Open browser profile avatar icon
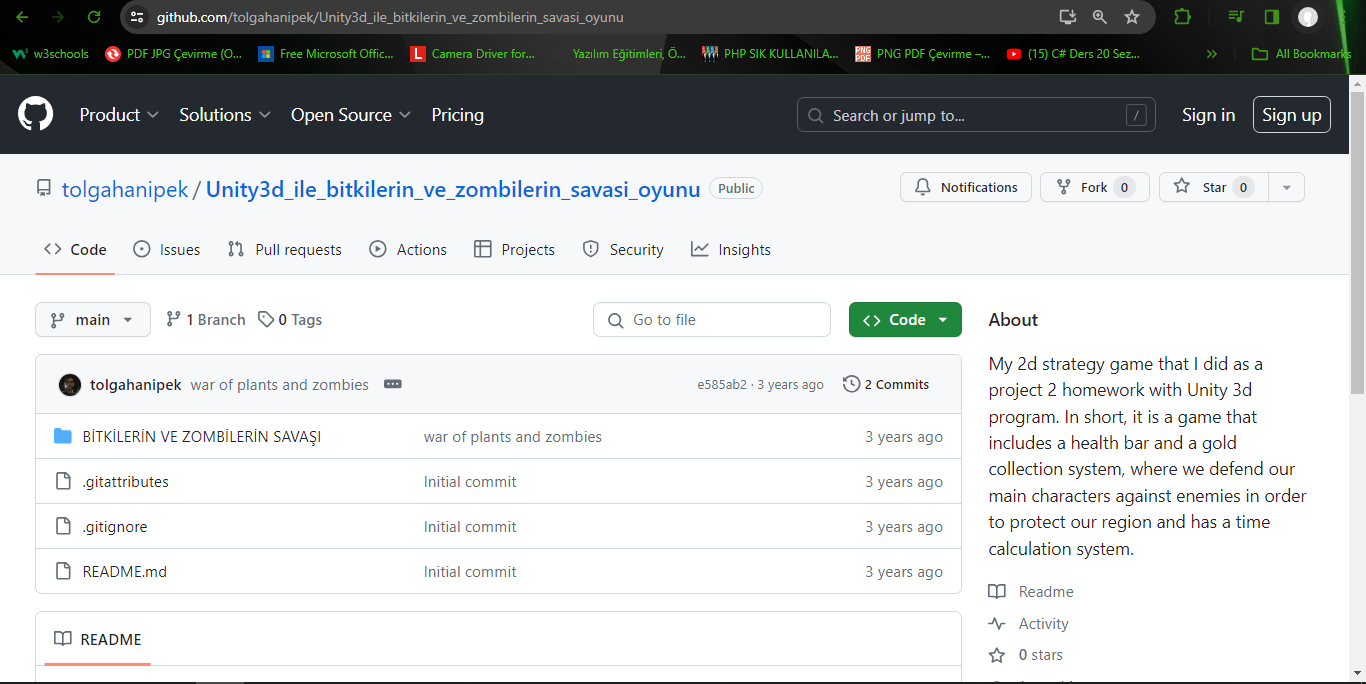Image resolution: width=1366 pixels, height=684 pixels. pyautogui.click(x=1307, y=17)
